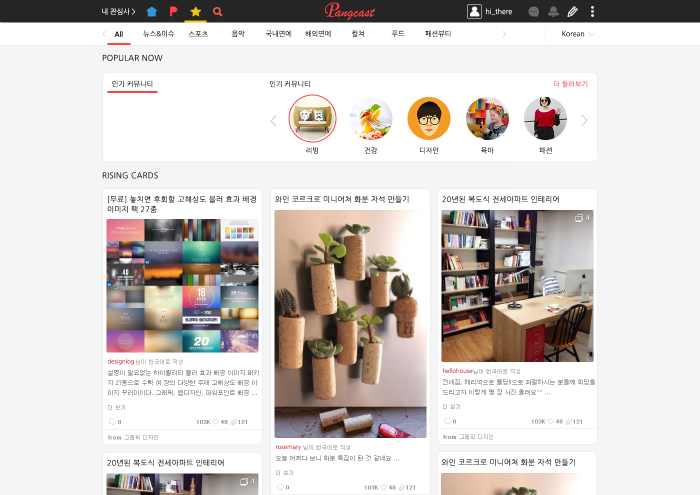Click the clip icon on rosemary card
The height and width of the screenshot is (495, 700).
401,487
